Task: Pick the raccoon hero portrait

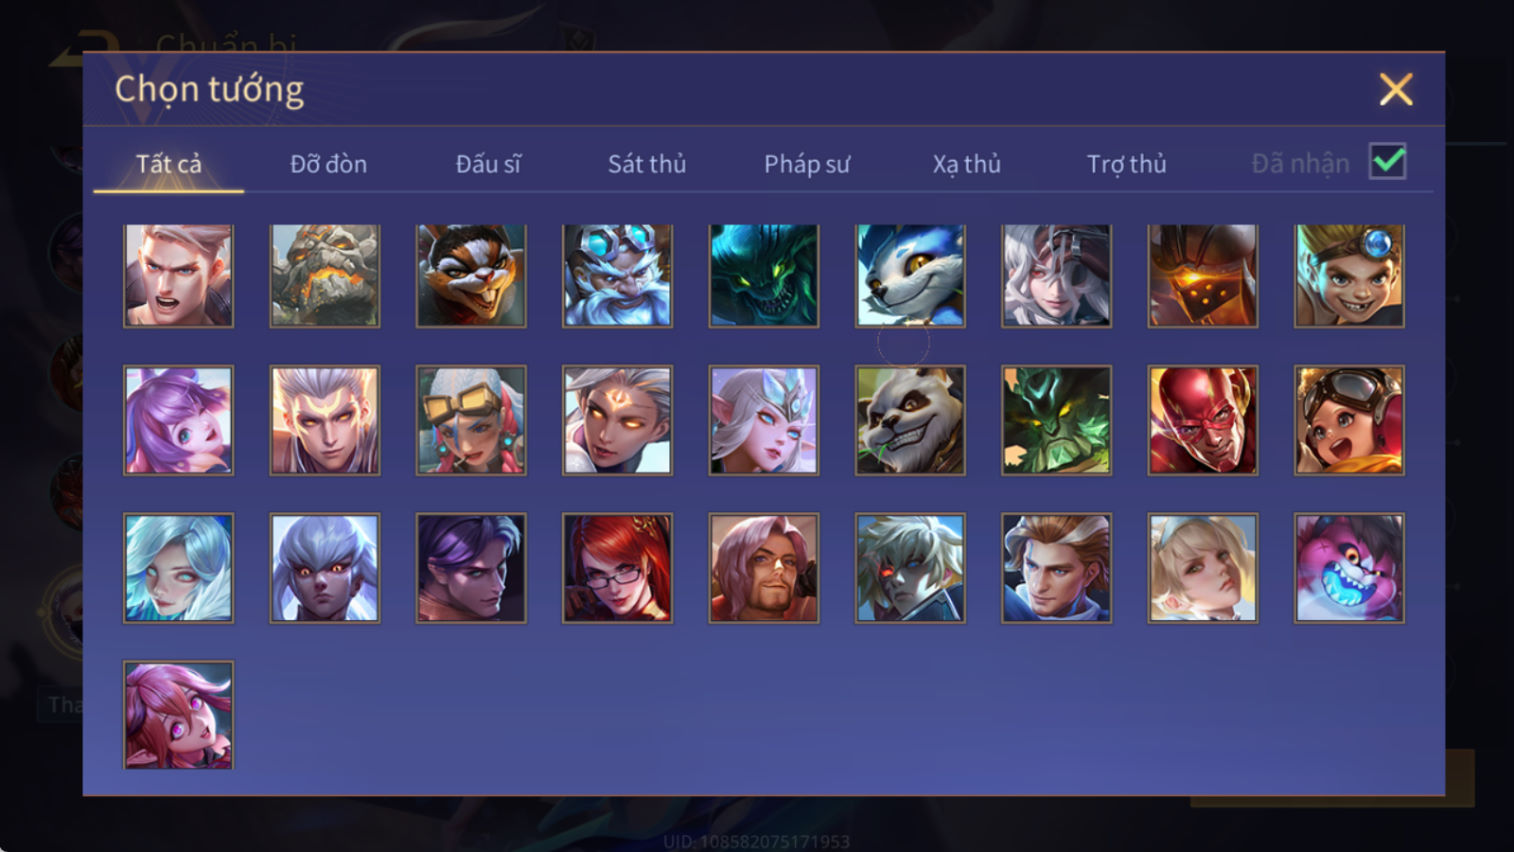Action: point(471,276)
